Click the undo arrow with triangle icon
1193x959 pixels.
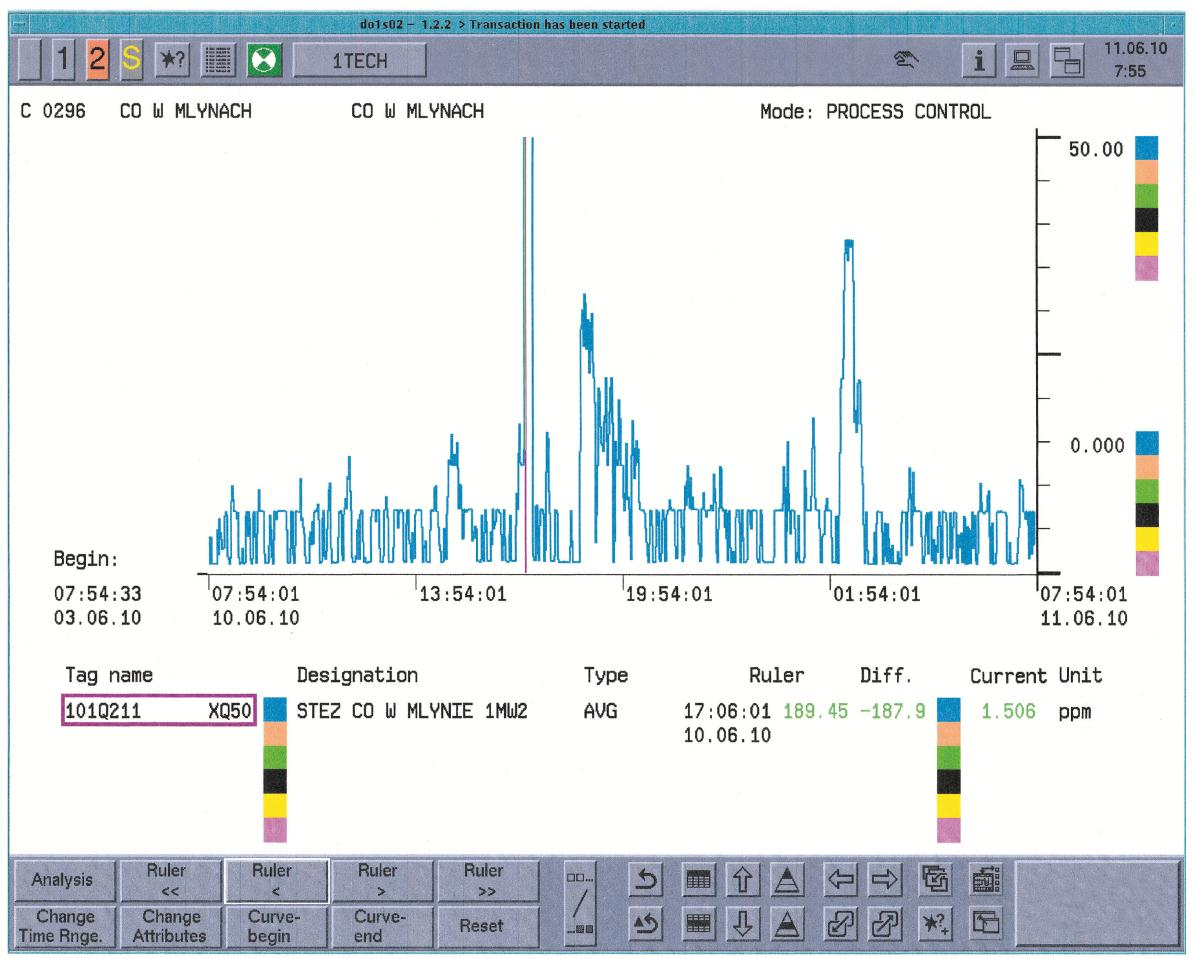pyautogui.click(x=645, y=924)
